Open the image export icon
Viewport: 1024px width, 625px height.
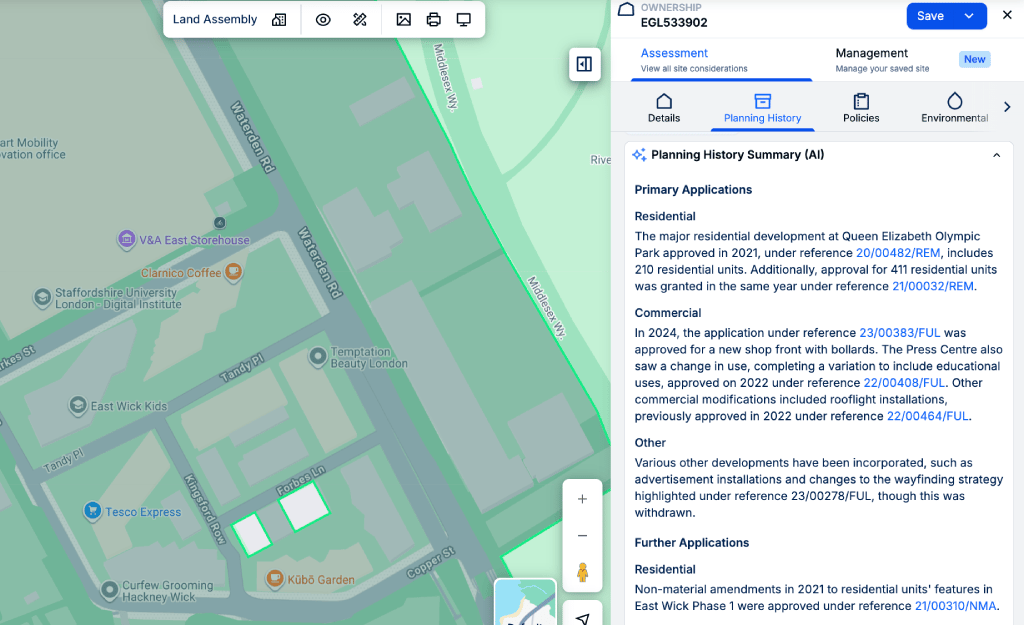[403, 19]
